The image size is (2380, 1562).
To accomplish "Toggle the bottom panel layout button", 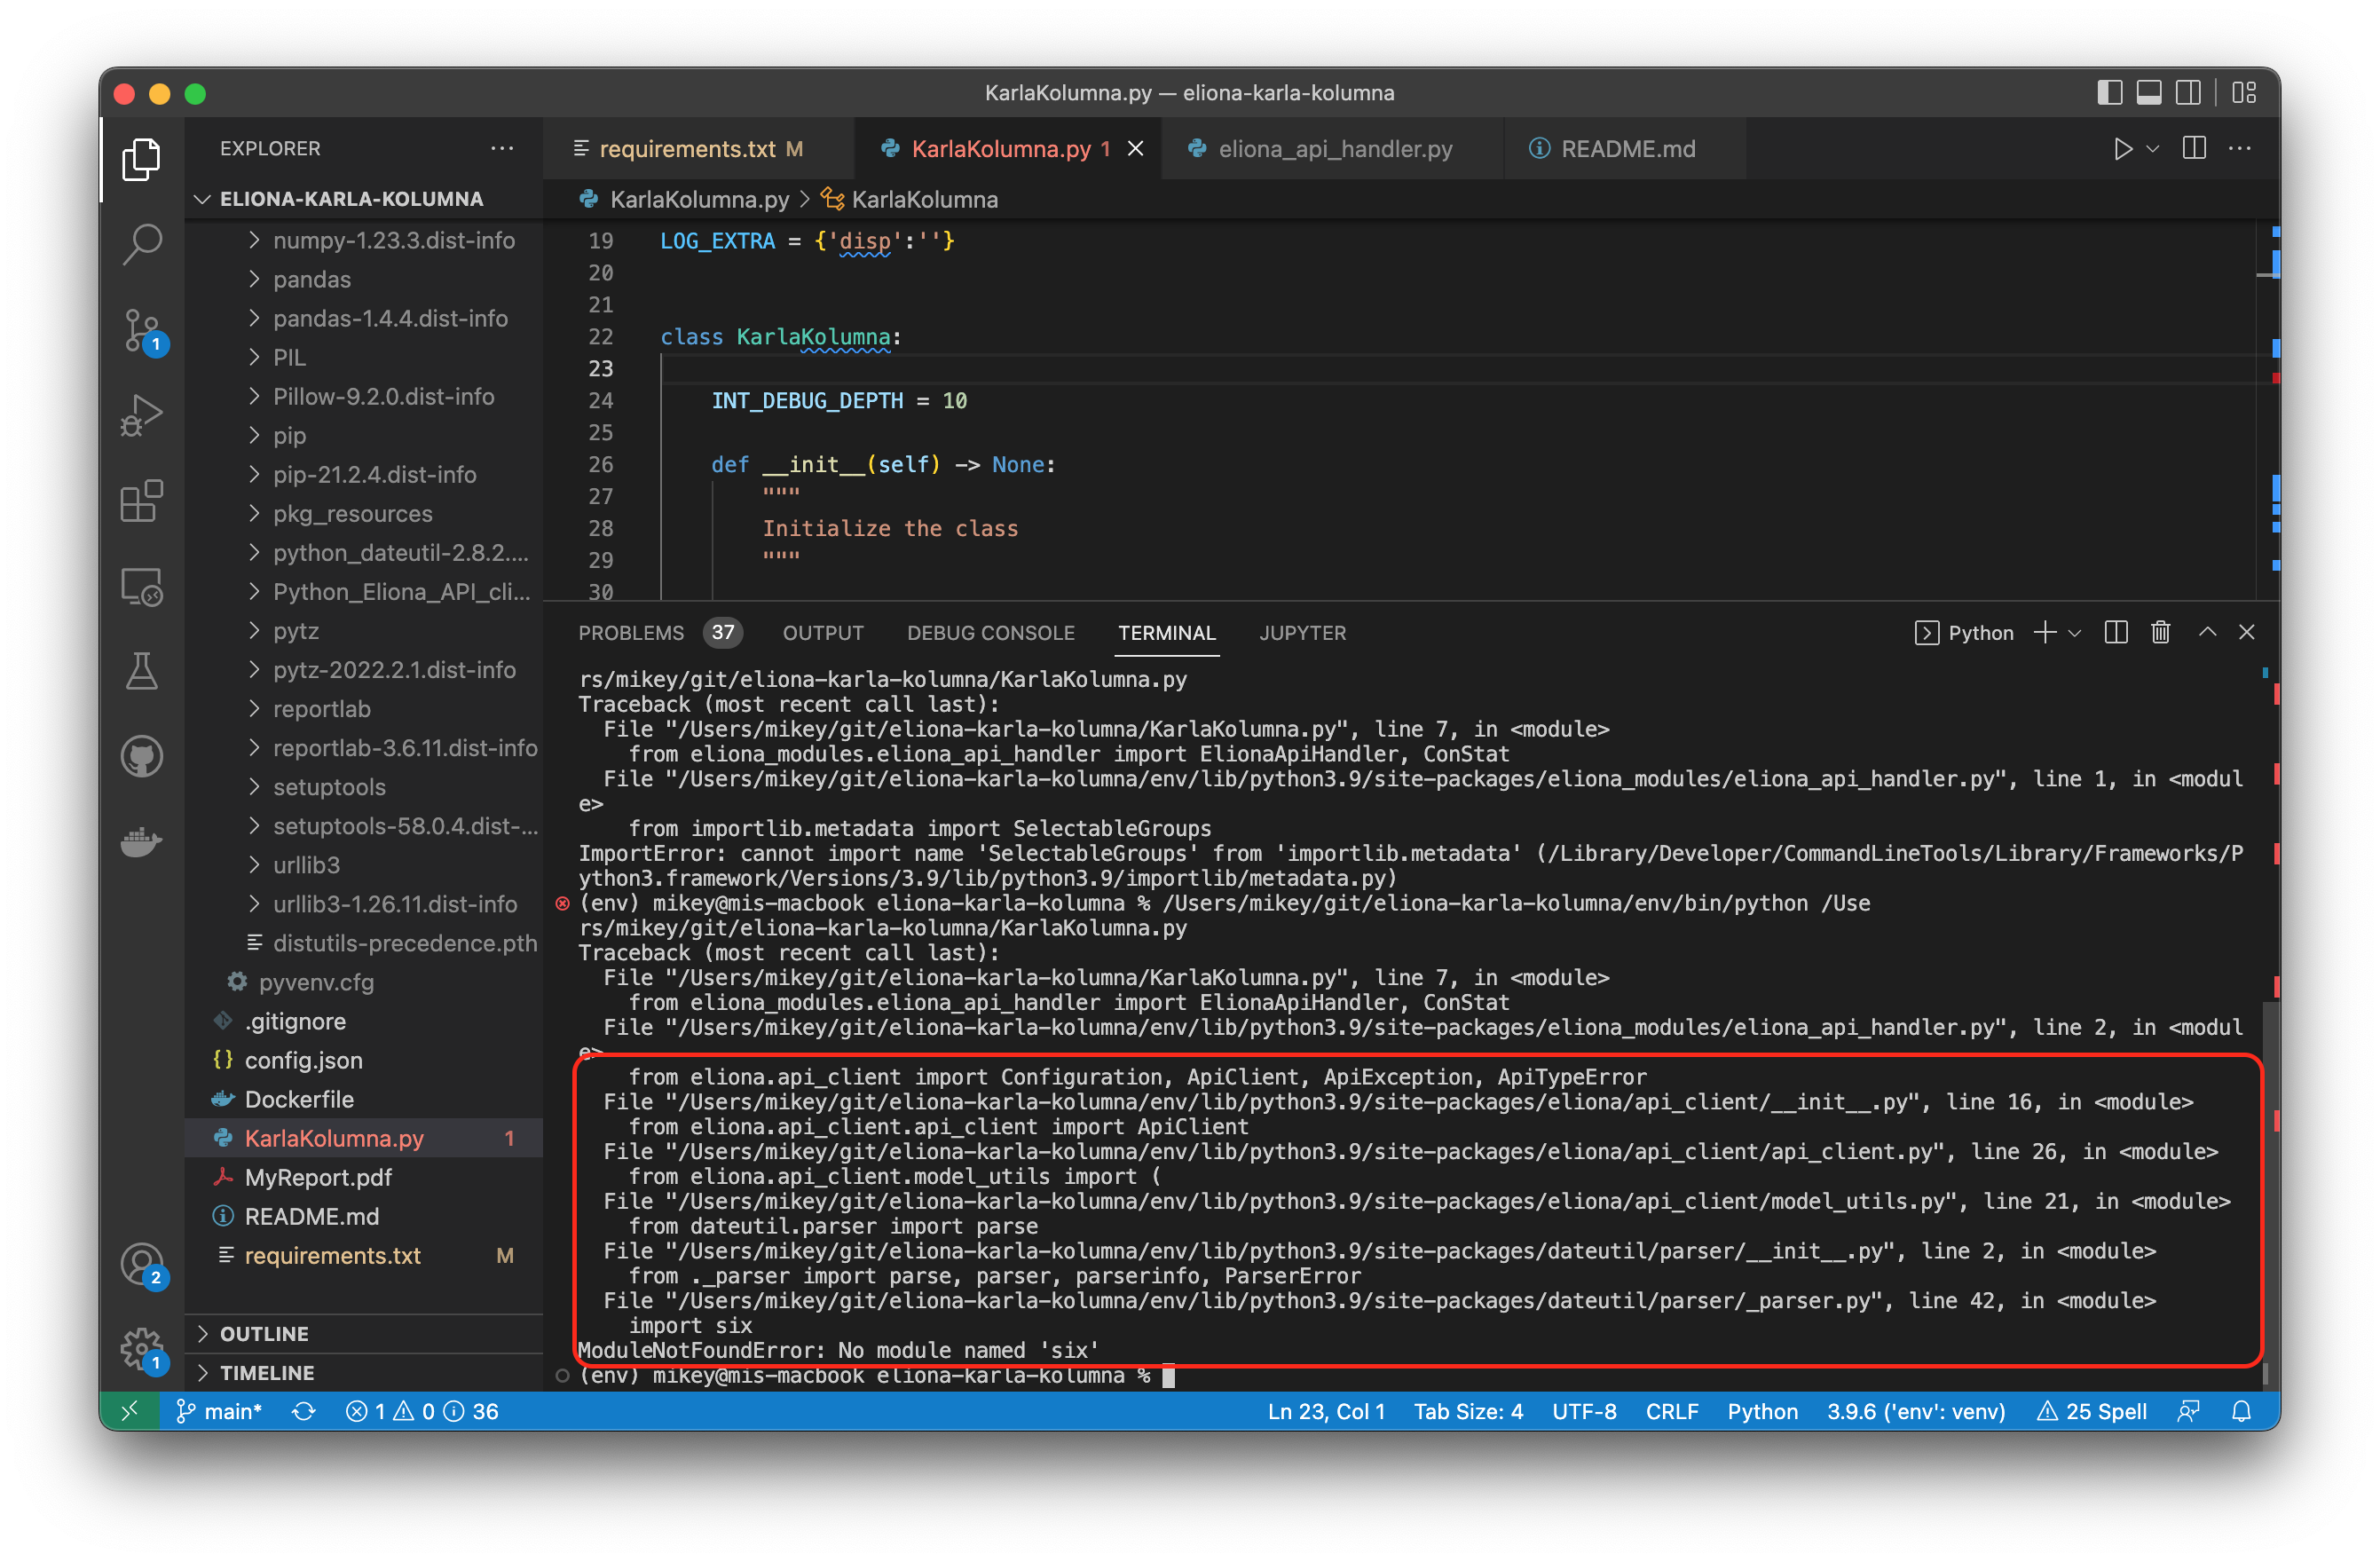I will (2149, 93).
